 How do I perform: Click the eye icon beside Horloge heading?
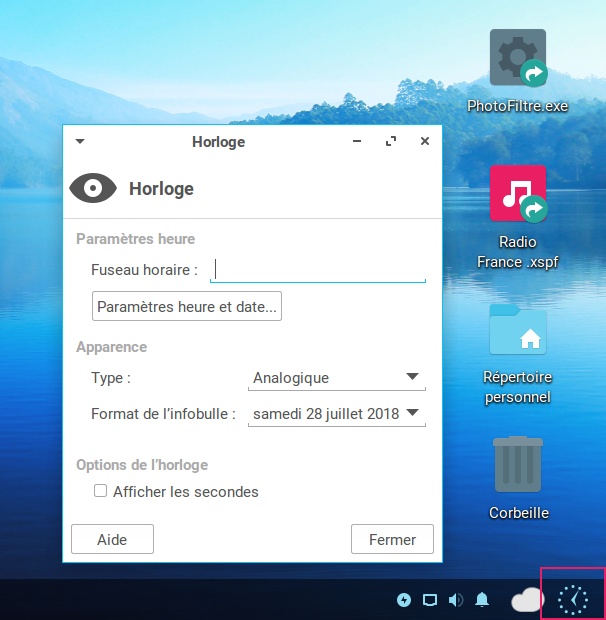pos(92,188)
